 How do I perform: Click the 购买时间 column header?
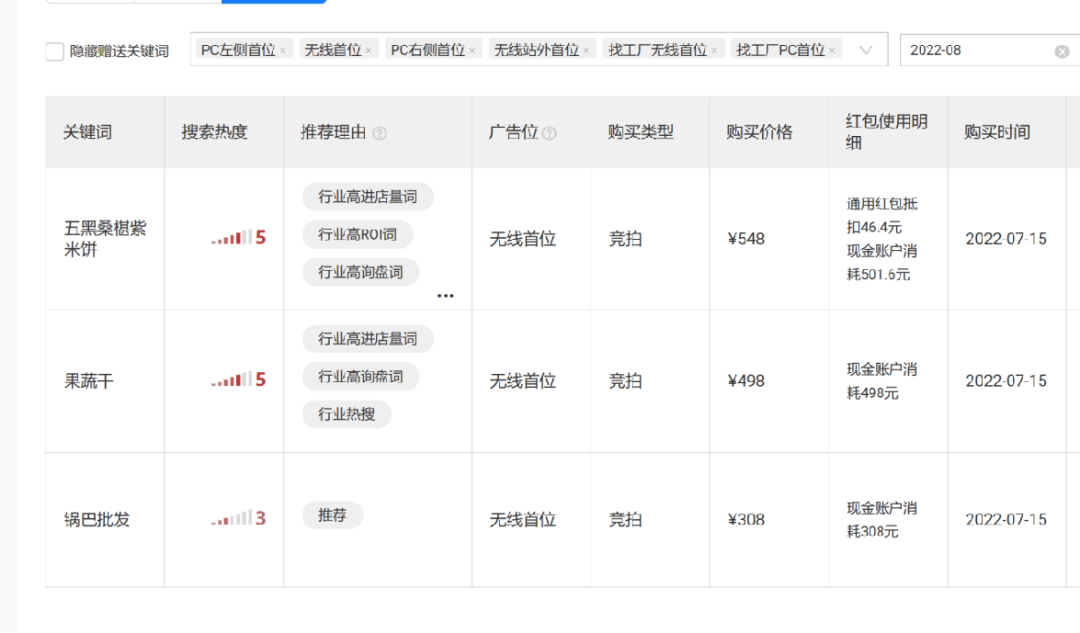click(x=997, y=132)
